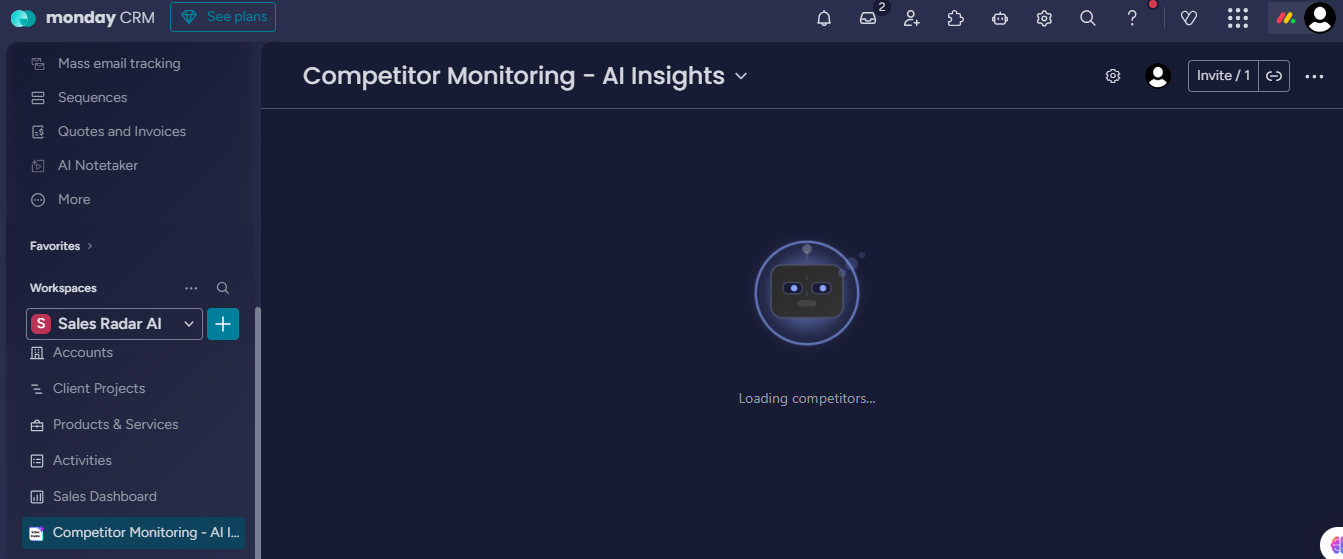Select Competitor Monitoring - AI Insights sidebar item
Image resolution: width=1343 pixels, height=559 pixels.
[134, 532]
